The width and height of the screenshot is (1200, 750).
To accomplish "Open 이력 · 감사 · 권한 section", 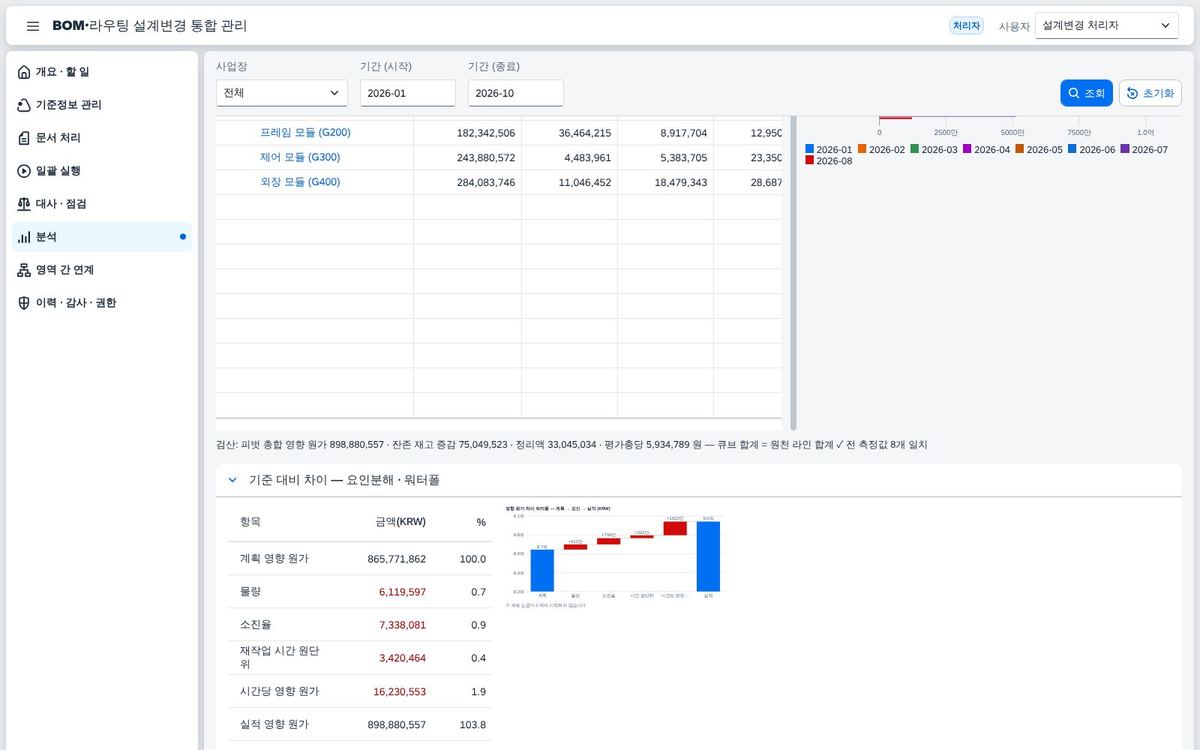I will [x=102, y=303].
